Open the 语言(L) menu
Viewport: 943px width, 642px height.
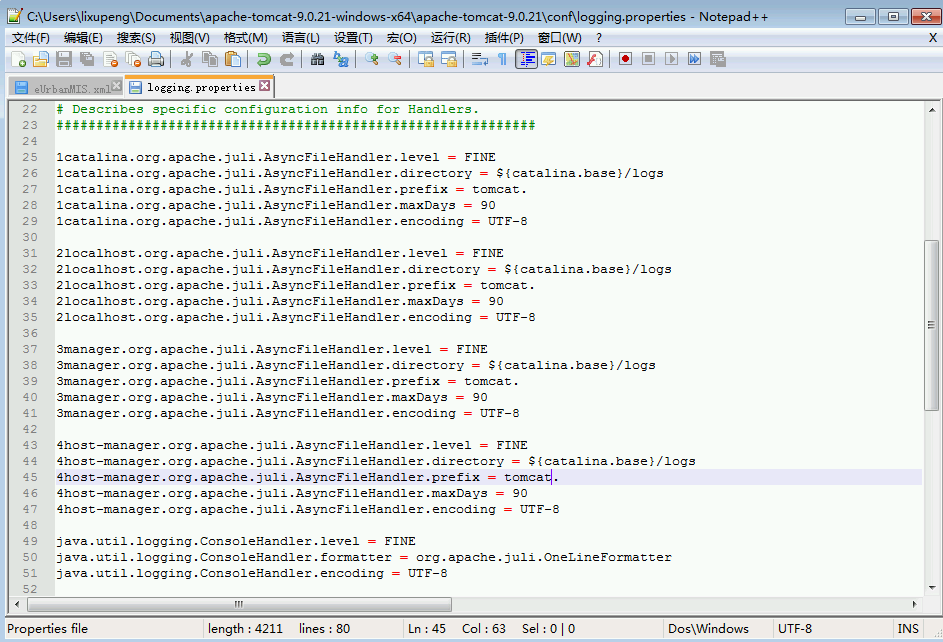tap(301, 38)
